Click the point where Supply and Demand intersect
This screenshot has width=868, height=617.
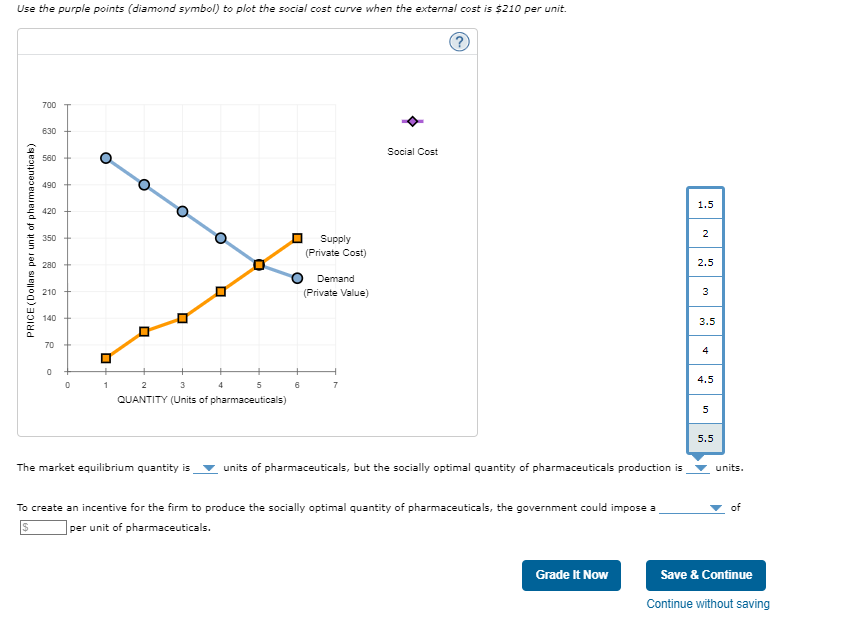pyautogui.click(x=259, y=266)
